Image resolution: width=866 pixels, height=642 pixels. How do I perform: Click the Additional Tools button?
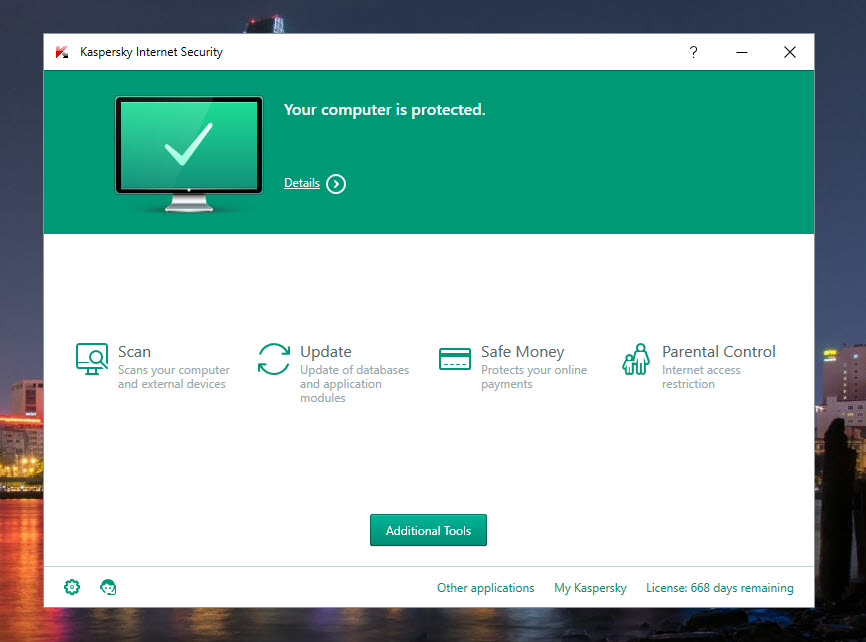428,530
